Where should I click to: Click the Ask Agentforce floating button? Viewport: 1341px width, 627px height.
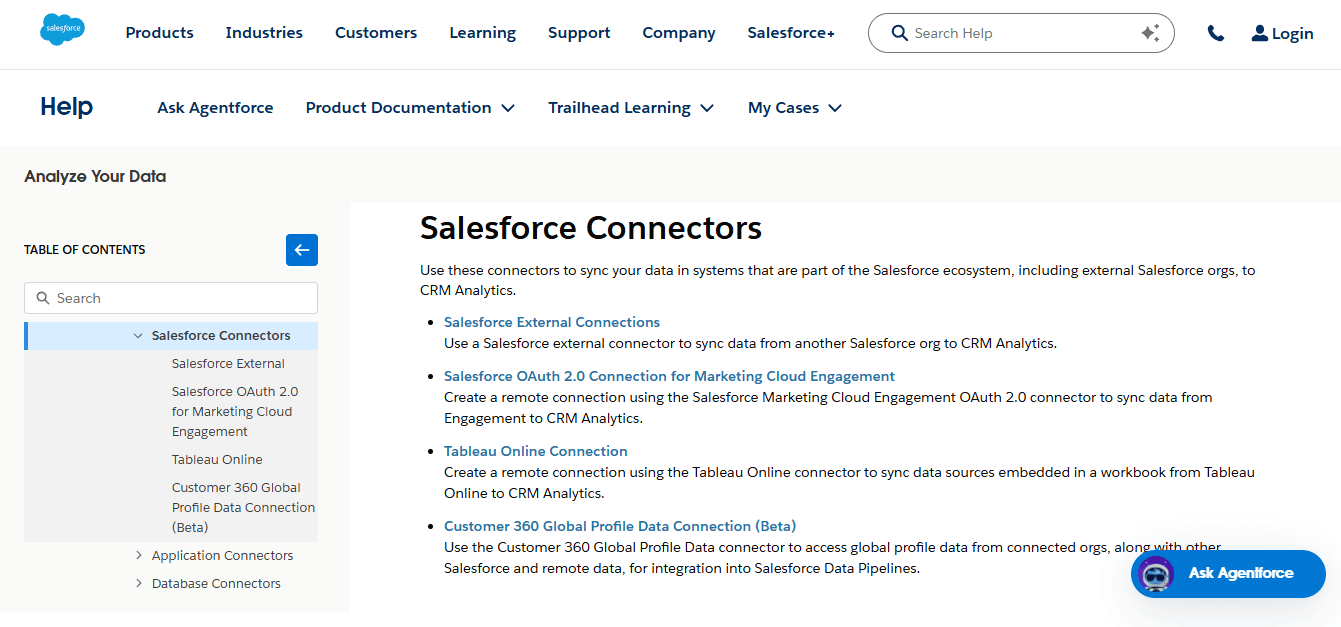point(1228,574)
